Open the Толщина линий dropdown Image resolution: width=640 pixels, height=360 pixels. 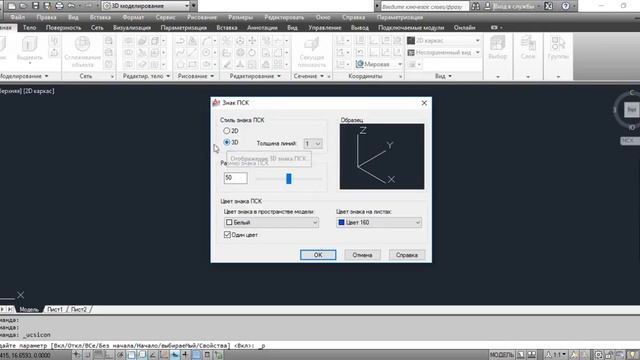(x=313, y=144)
